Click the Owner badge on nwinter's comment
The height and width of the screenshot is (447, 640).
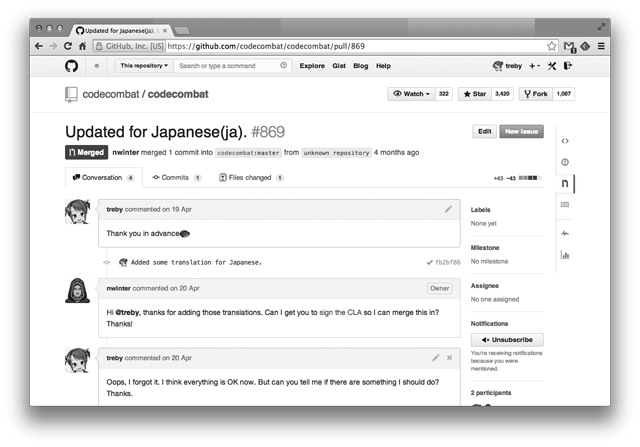pyautogui.click(x=439, y=288)
